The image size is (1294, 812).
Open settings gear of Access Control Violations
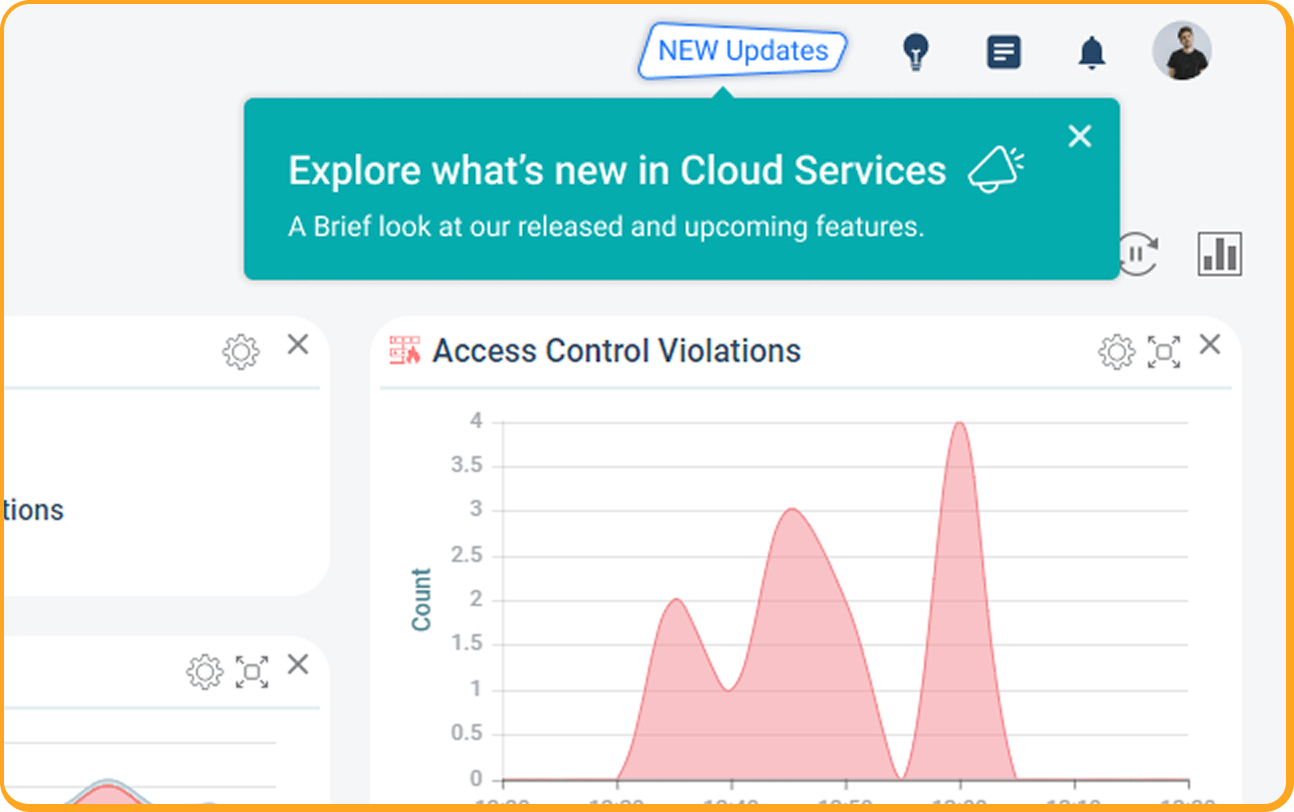(1116, 352)
